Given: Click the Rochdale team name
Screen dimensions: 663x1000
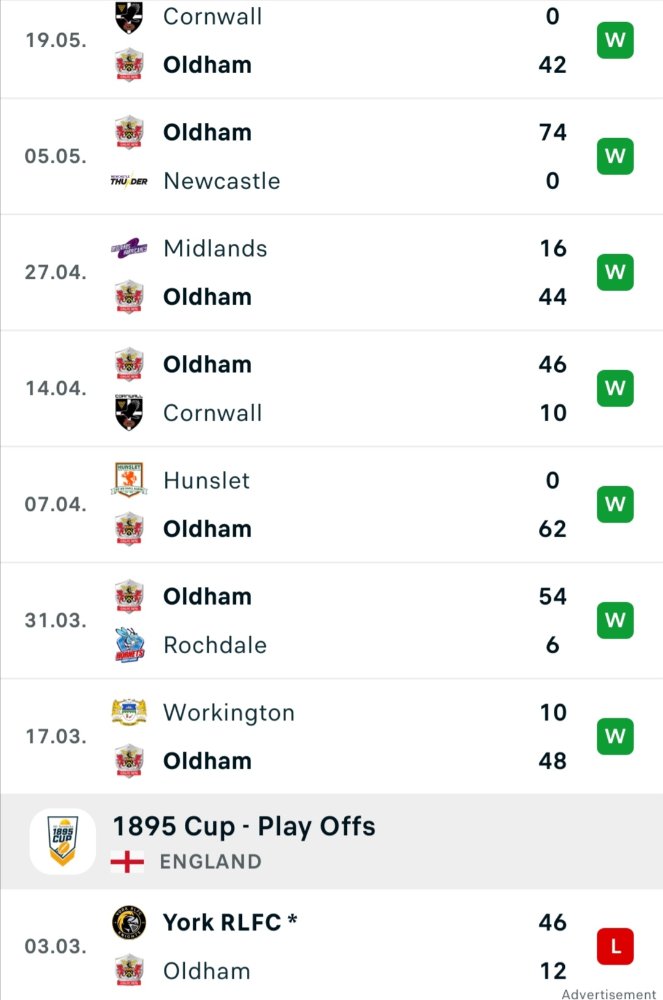Looking at the screenshot, I should tap(215, 645).
